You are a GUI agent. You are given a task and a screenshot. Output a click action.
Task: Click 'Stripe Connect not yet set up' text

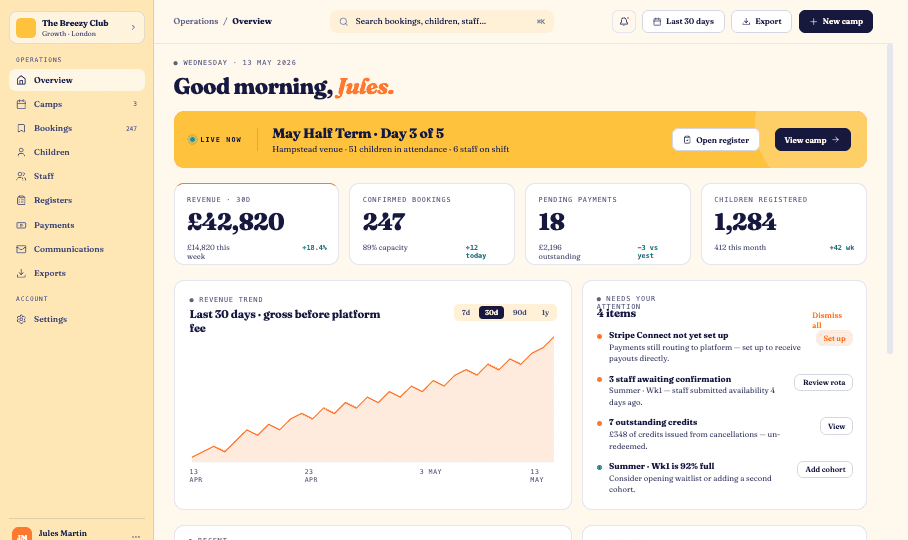(668, 335)
